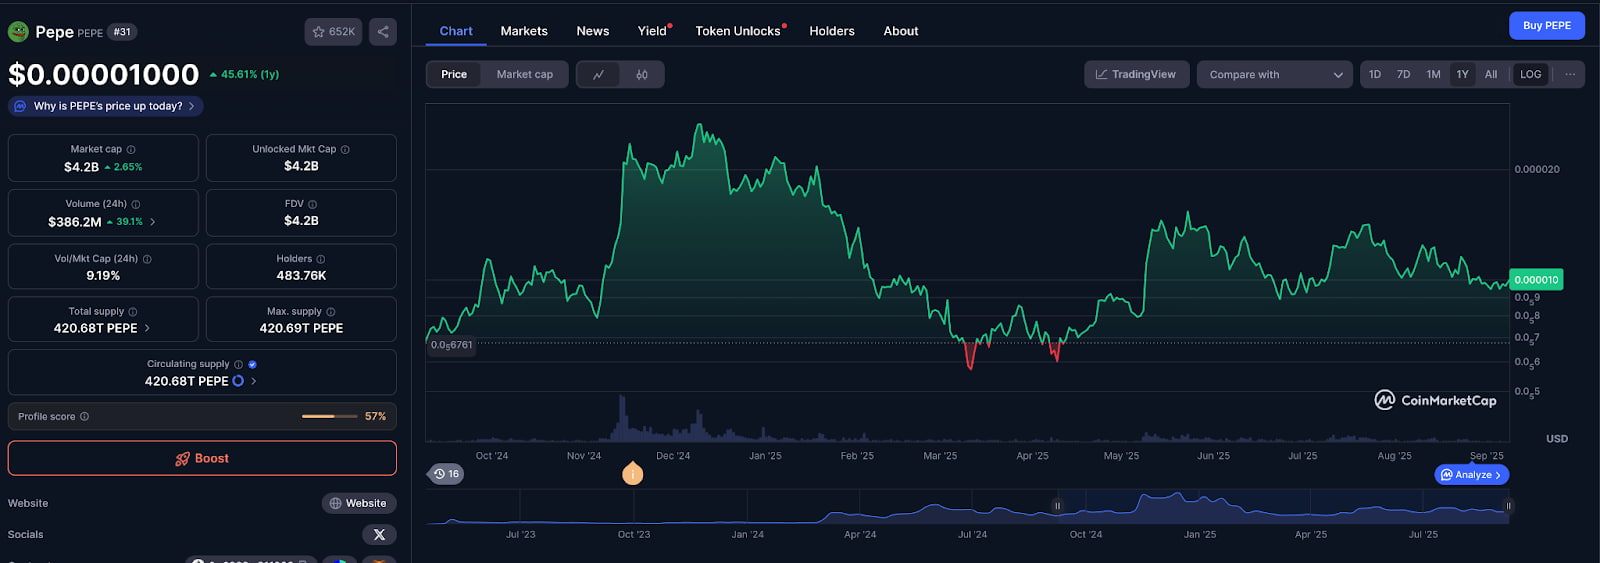Viewport: 1600px width, 563px height.
Task: Expand Circulating supply details chevron
Action: 254,381
